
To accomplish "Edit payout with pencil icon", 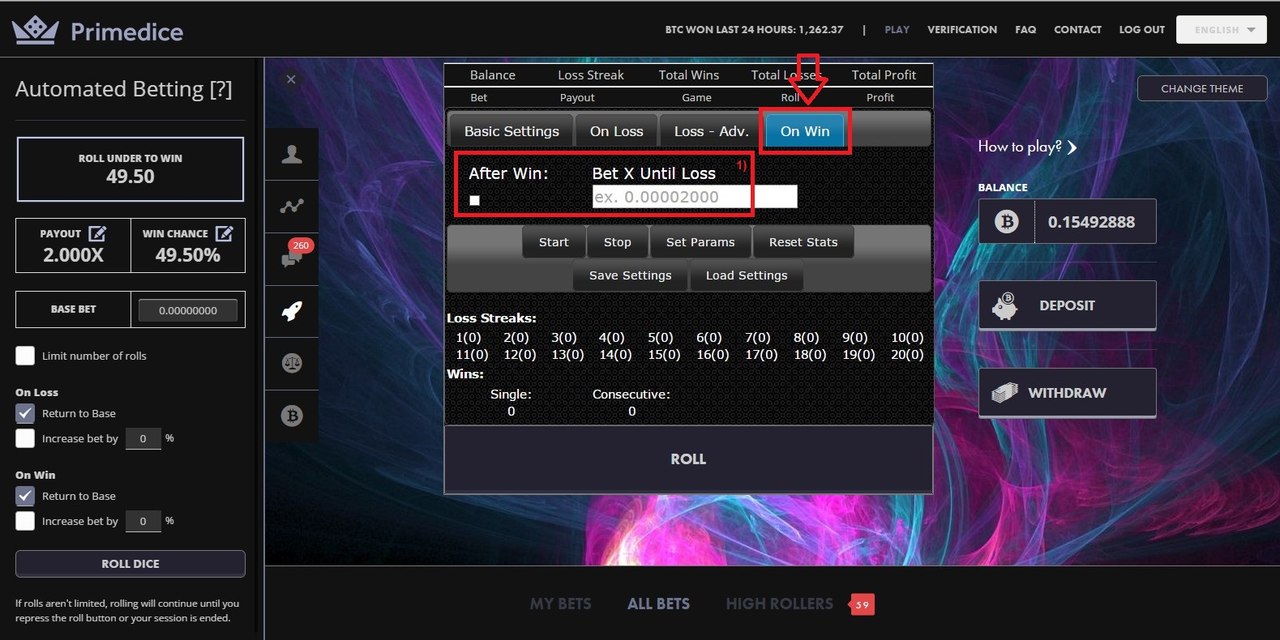I will point(97,233).
